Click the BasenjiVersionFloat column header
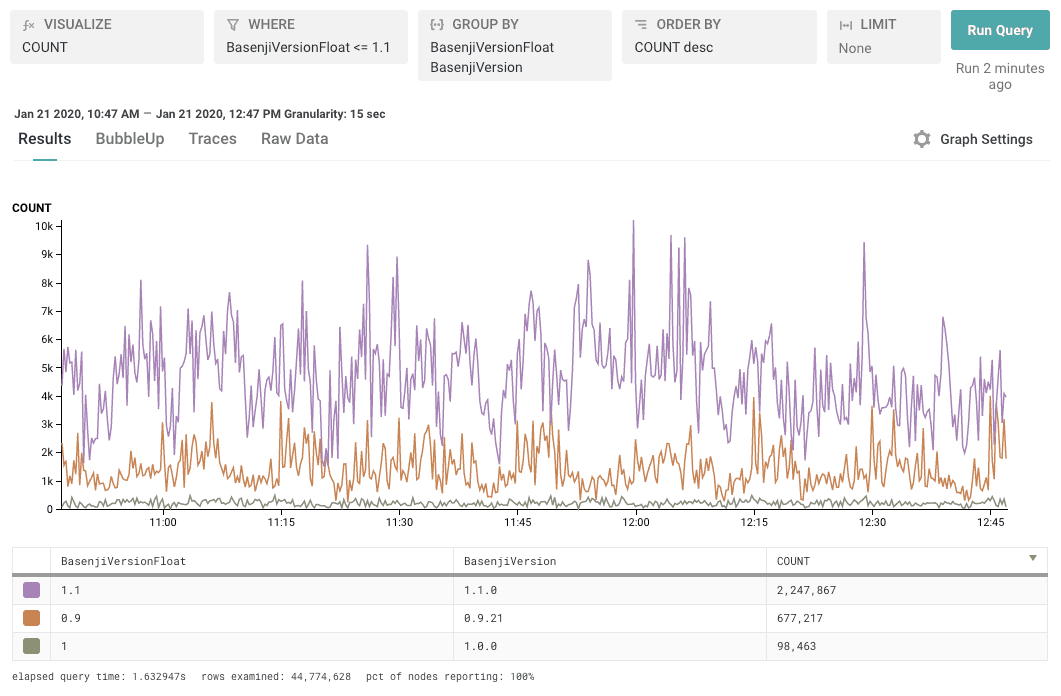 point(124,561)
